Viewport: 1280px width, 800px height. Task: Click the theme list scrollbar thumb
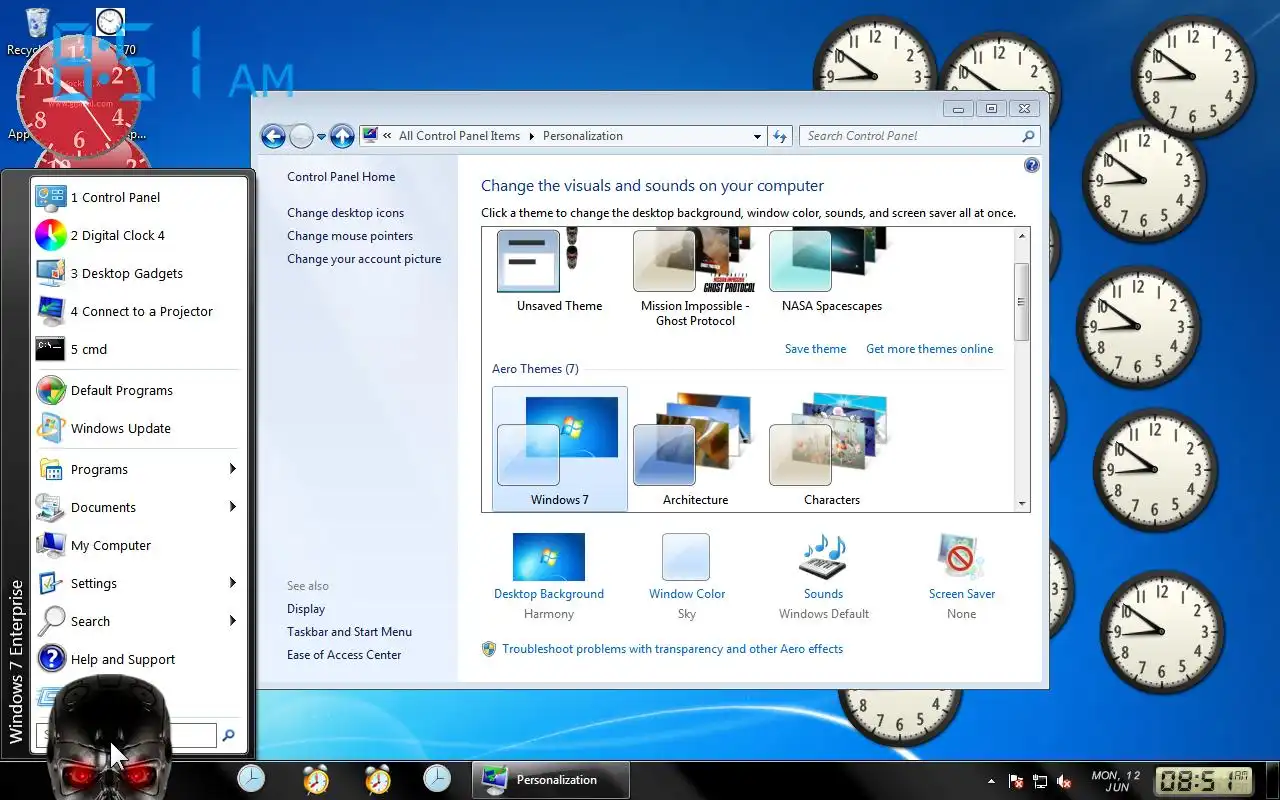coord(1022,301)
